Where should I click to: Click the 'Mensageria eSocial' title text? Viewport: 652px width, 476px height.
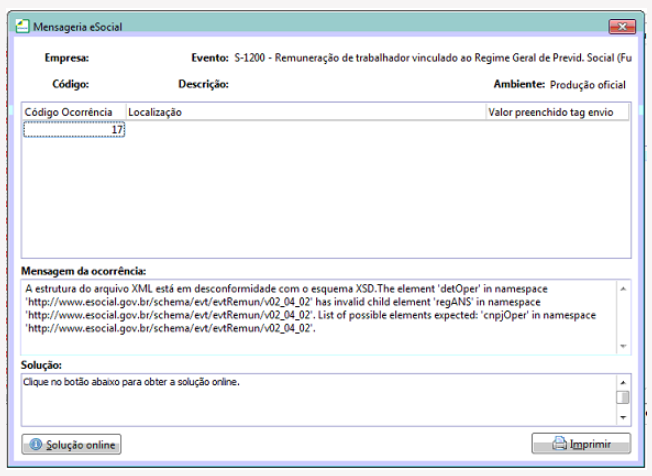coord(77,27)
